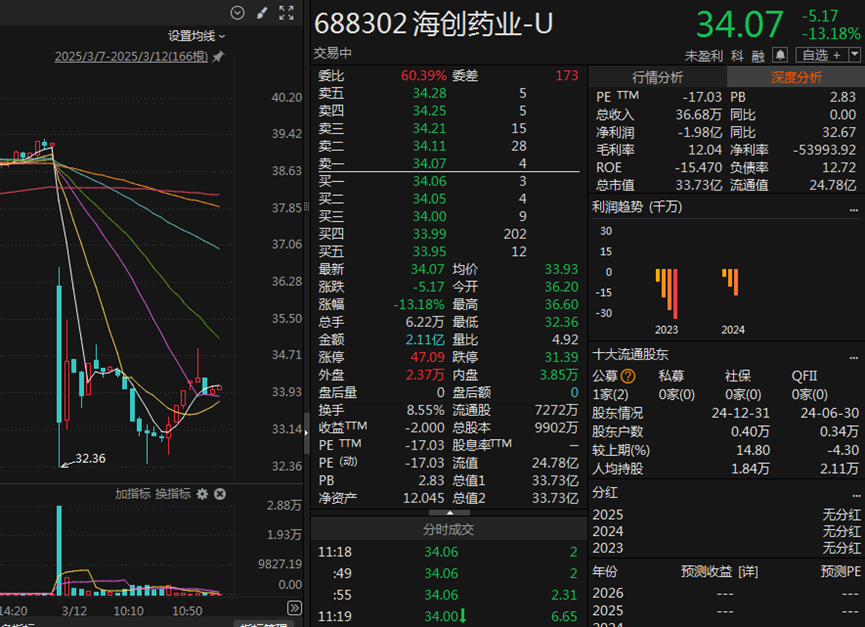Add stock to watchlist via 自选 +

click(822, 55)
